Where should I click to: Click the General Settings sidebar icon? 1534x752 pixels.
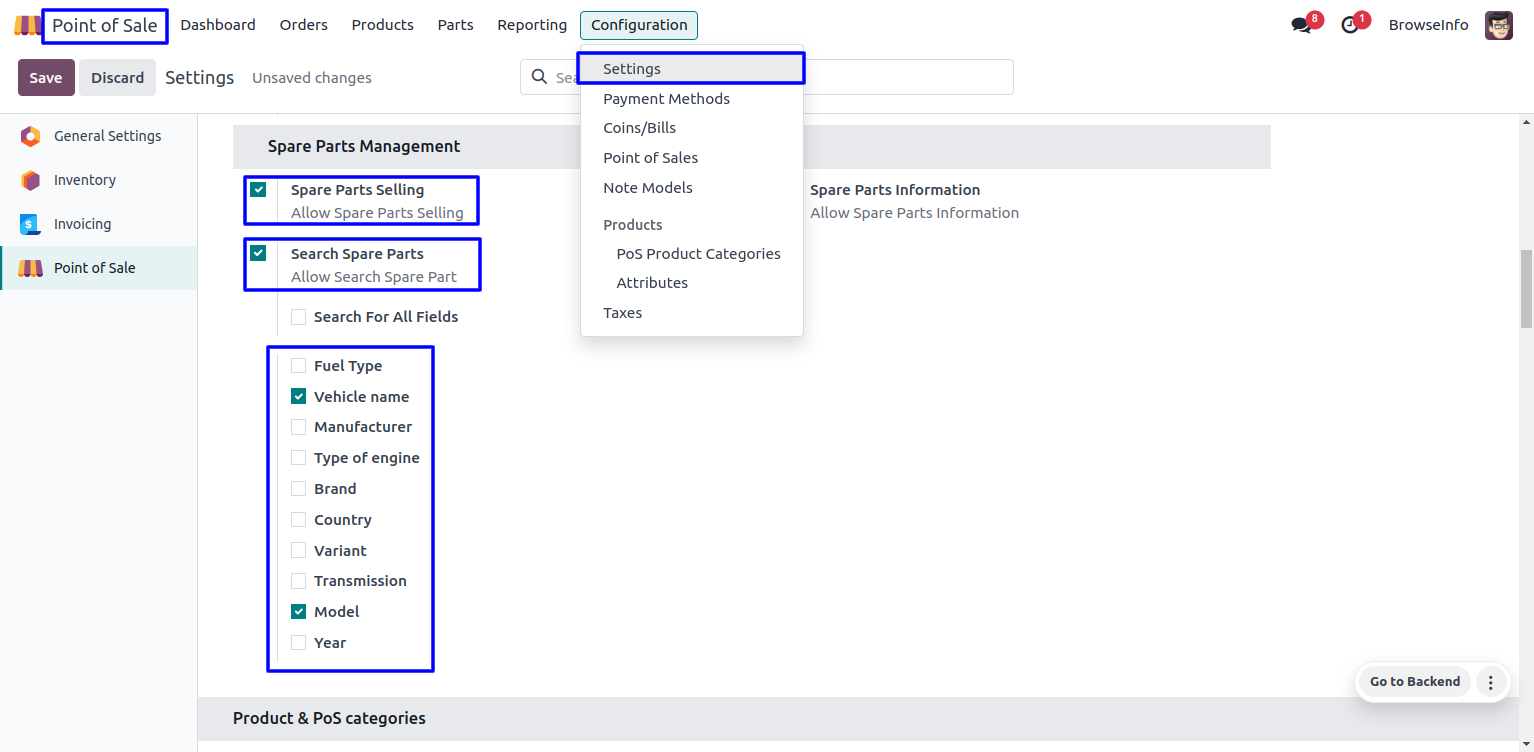[30, 136]
